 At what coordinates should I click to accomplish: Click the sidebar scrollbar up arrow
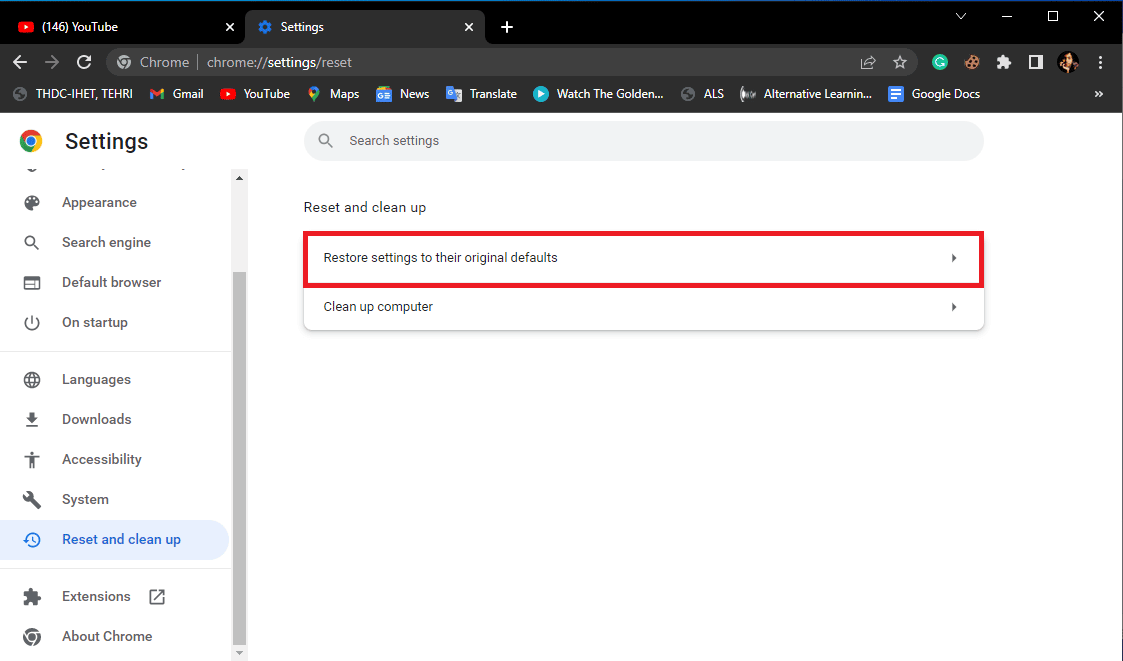239,178
